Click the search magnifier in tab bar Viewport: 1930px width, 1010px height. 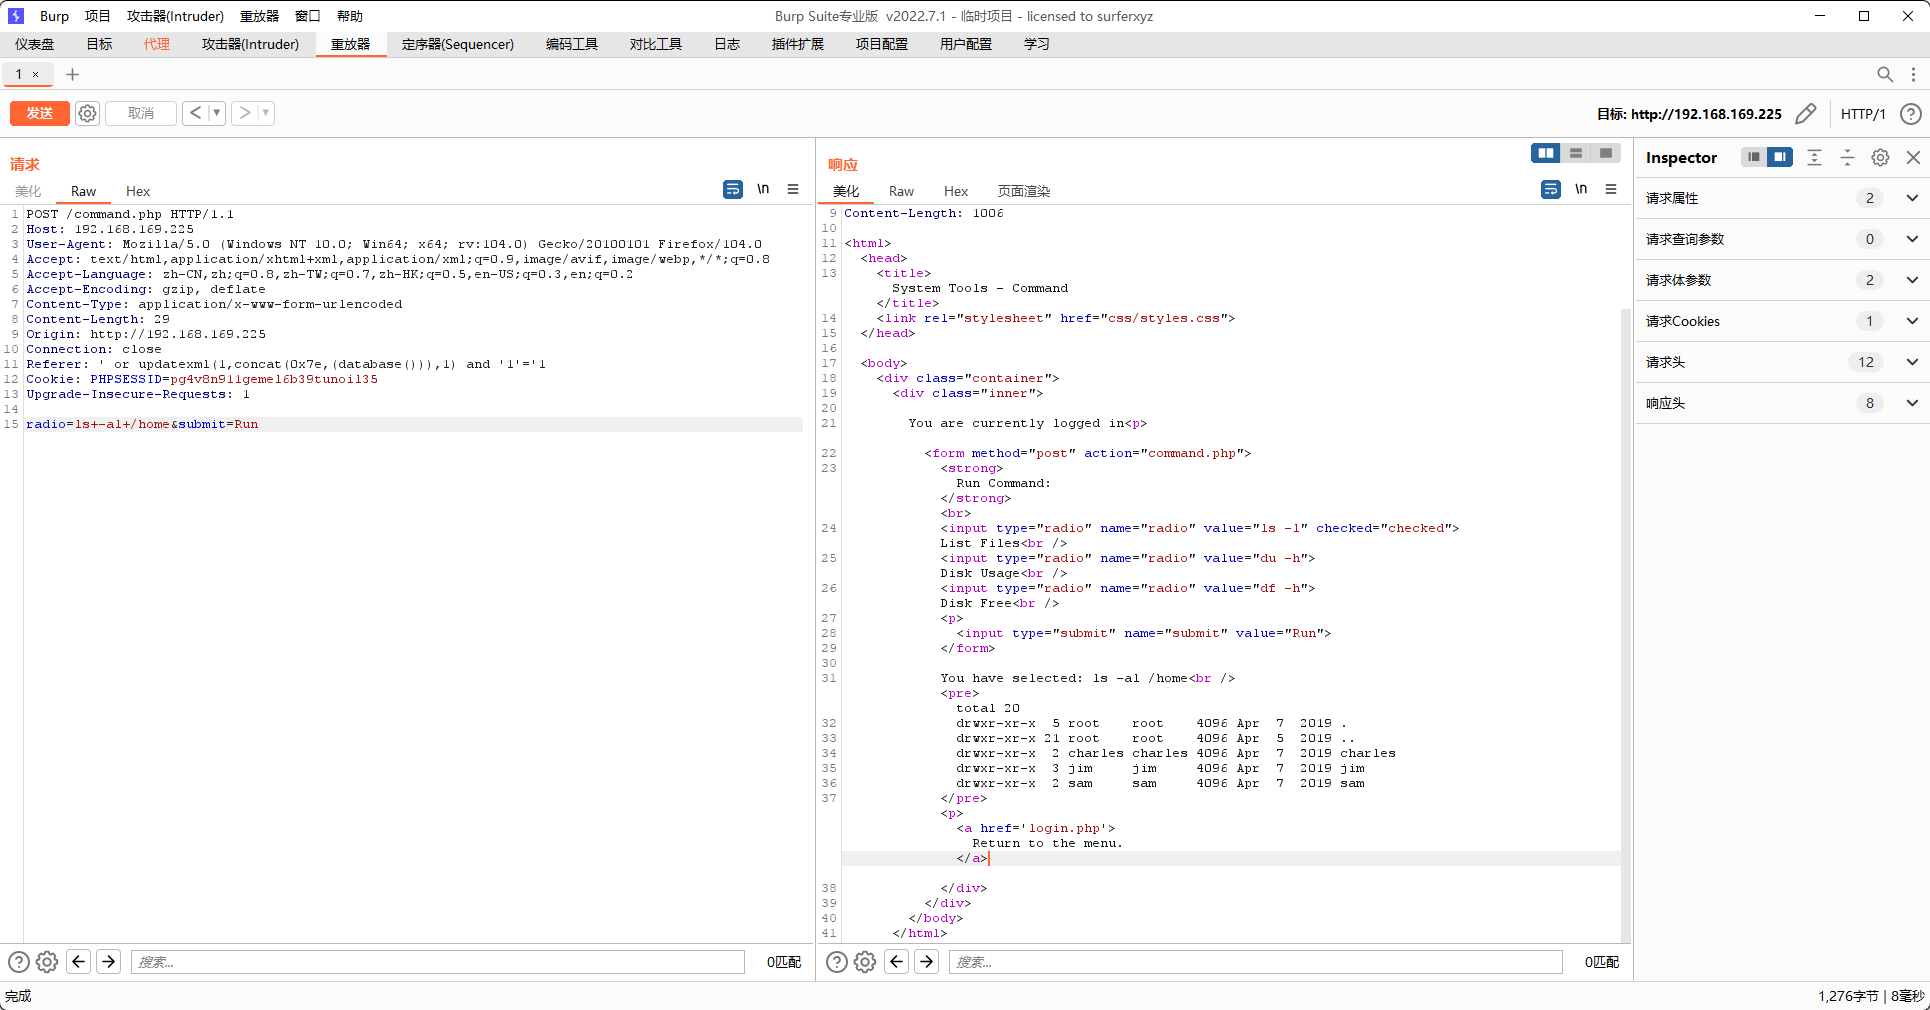click(x=1885, y=74)
